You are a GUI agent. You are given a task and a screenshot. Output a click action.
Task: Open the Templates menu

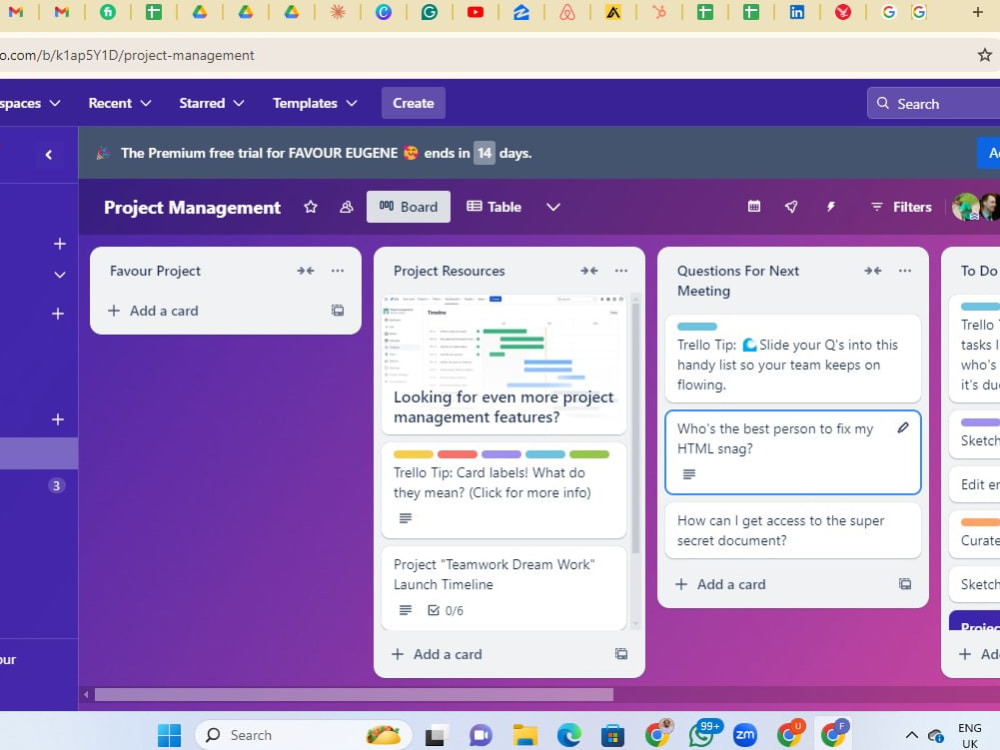click(314, 103)
